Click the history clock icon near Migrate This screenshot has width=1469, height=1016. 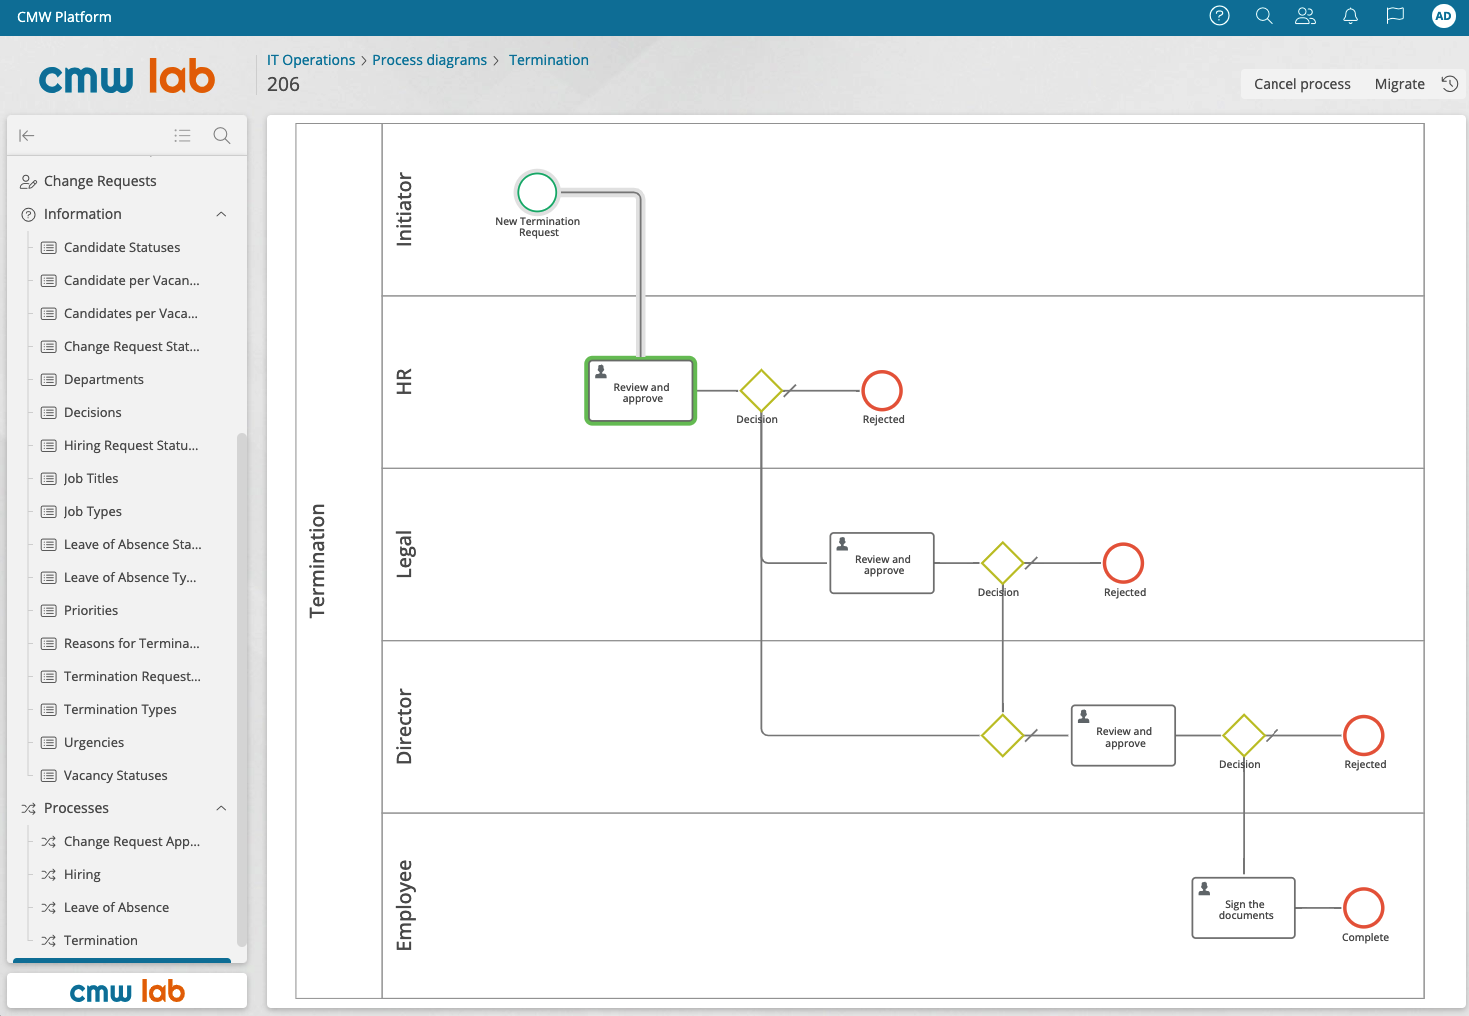(x=1449, y=84)
